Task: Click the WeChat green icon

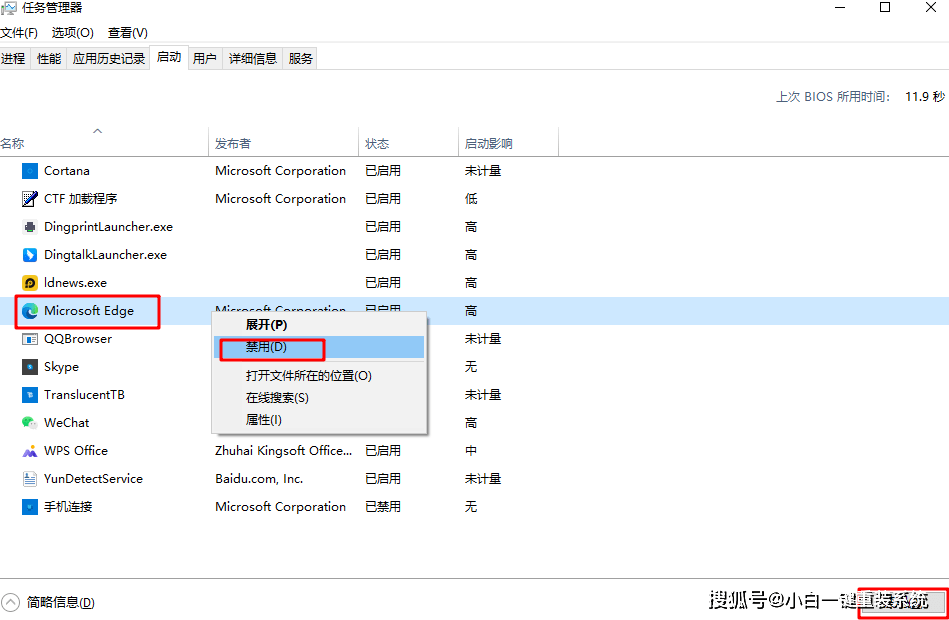Action: click(30, 423)
